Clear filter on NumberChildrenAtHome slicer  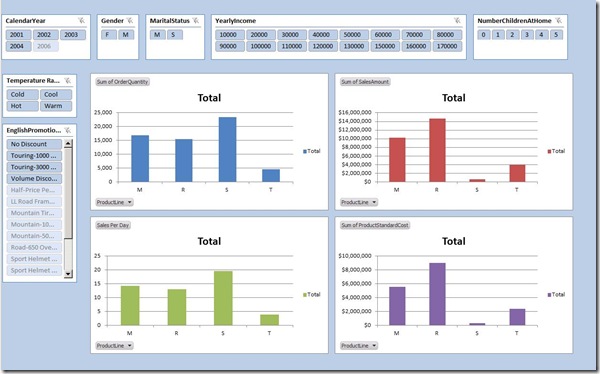click(559, 21)
